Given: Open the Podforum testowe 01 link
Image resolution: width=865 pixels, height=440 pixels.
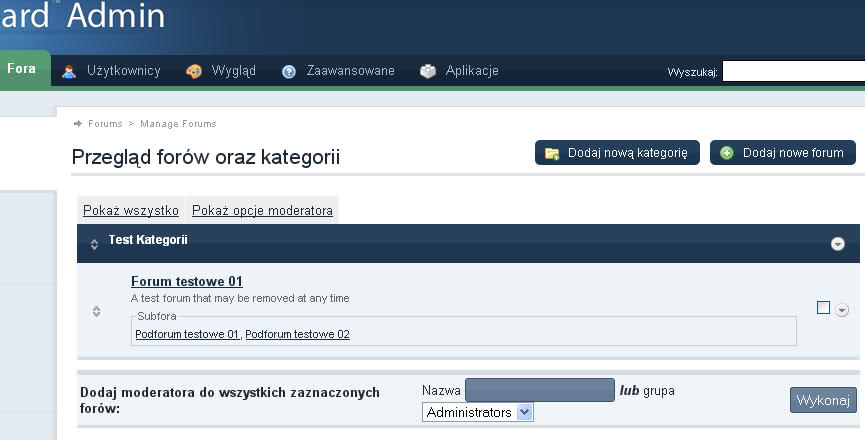Looking at the screenshot, I should 187,334.
